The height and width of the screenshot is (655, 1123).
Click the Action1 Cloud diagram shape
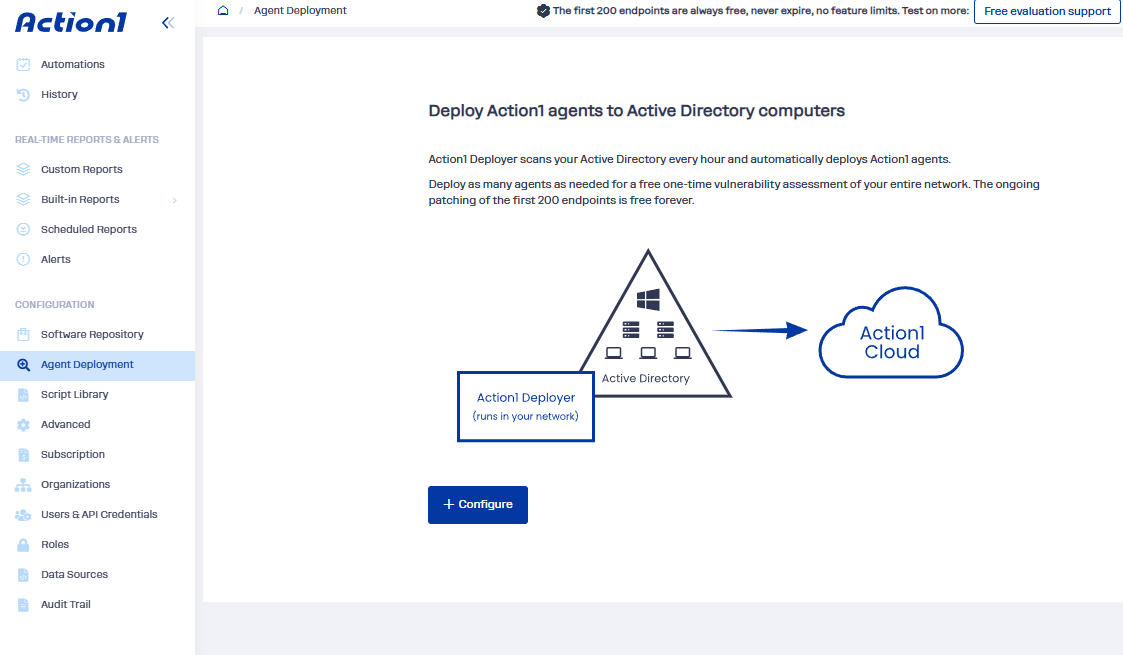tap(892, 334)
